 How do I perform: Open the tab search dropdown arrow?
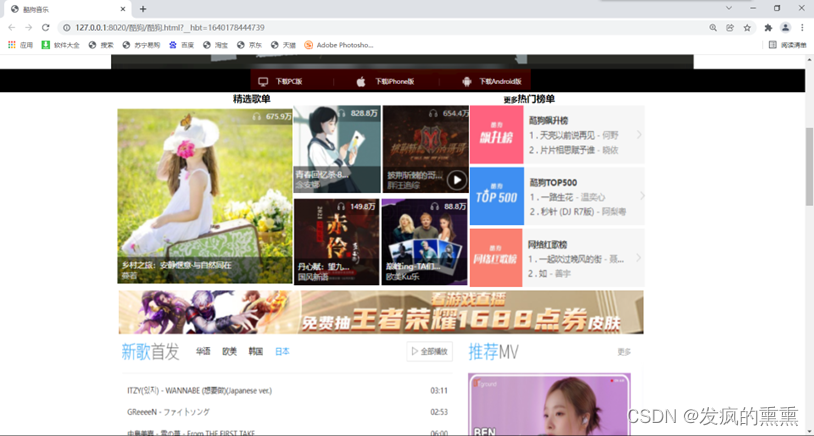[728, 8]
